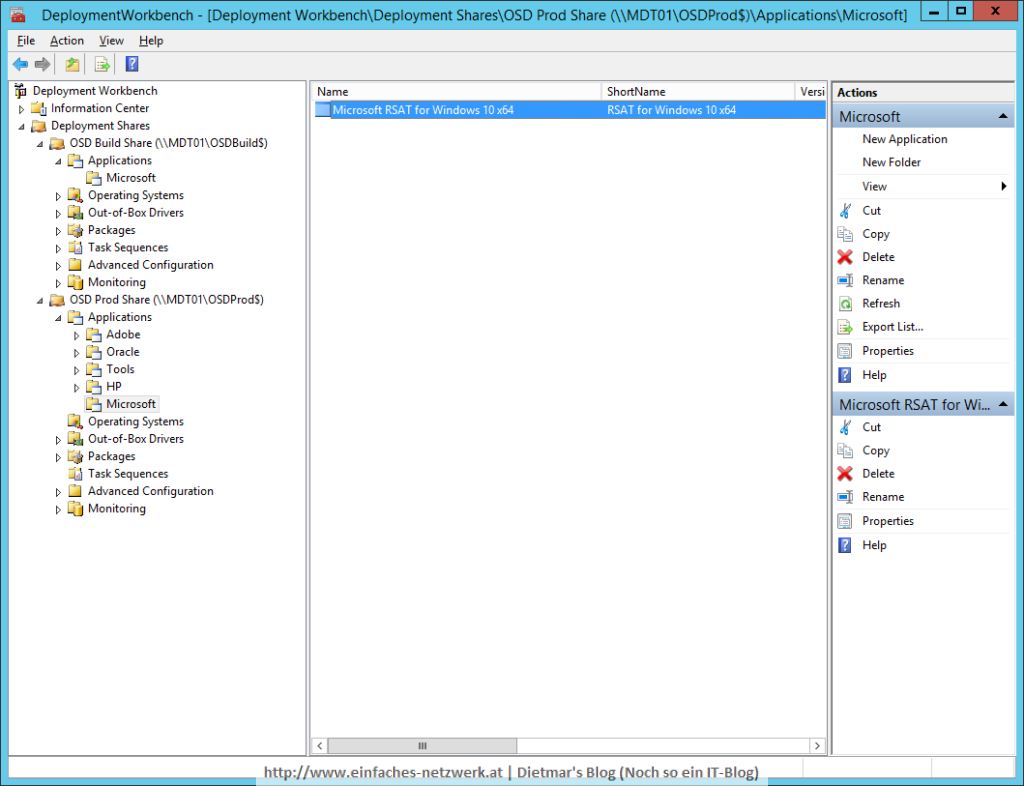Click red Delete X under Microsoft actions
Screen dimensions: 1024x786
click(x=845, y=257)
